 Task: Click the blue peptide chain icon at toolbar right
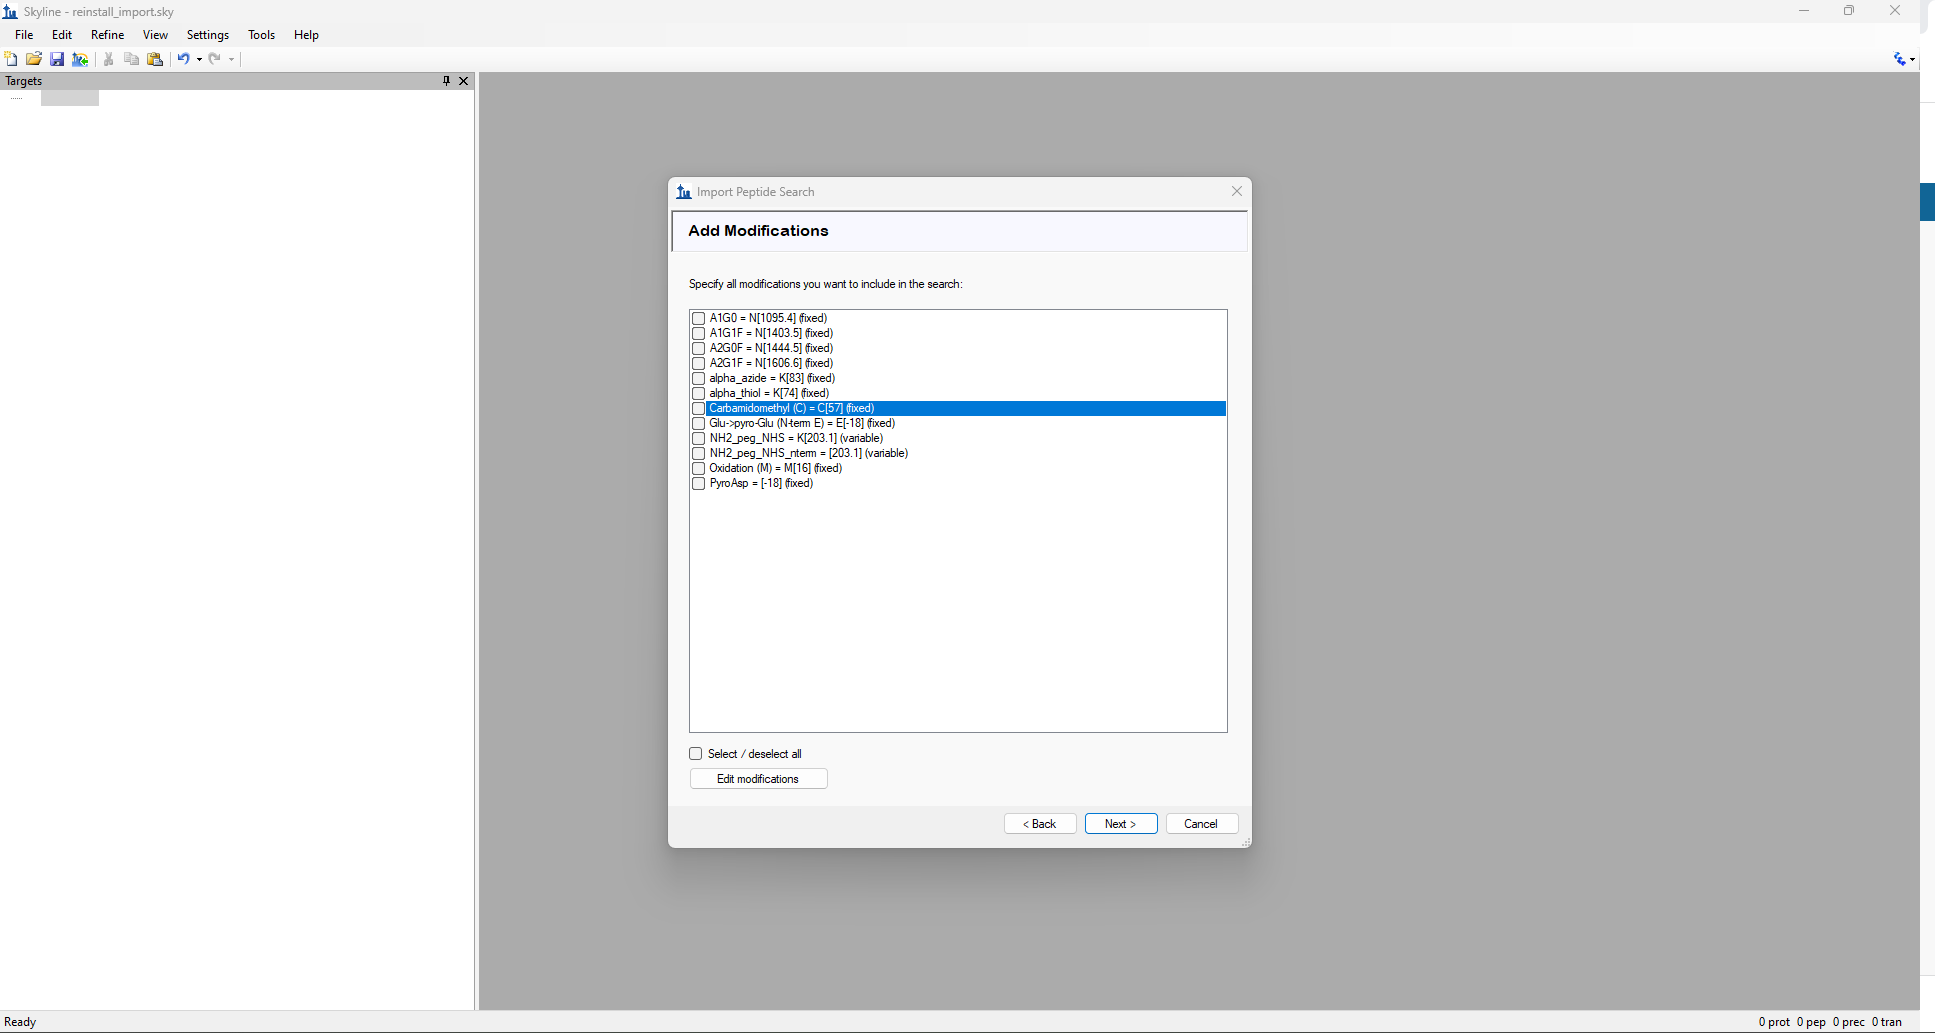click(1899, 59)
